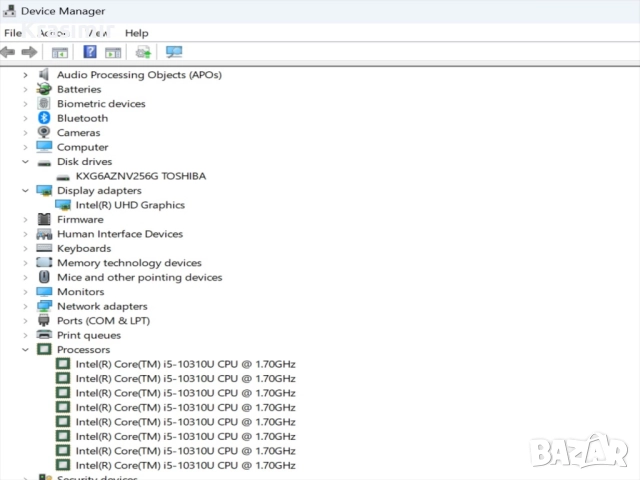This screenshot has height=480, width=640.
Task: Click the Update driver toolbar icon
Action: (143, 52)
